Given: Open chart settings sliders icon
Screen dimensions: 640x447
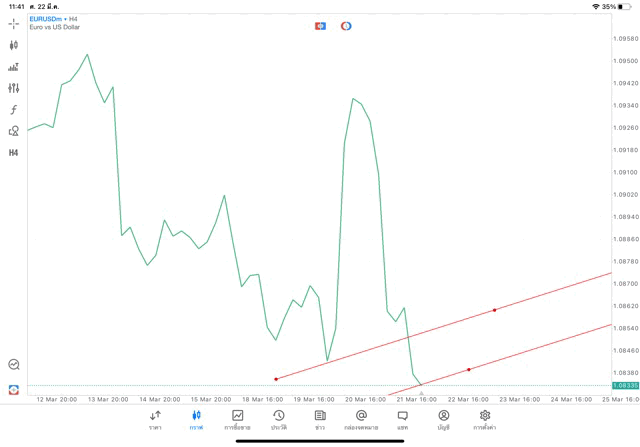Looking at the screenshot, I should coord(14,88).
